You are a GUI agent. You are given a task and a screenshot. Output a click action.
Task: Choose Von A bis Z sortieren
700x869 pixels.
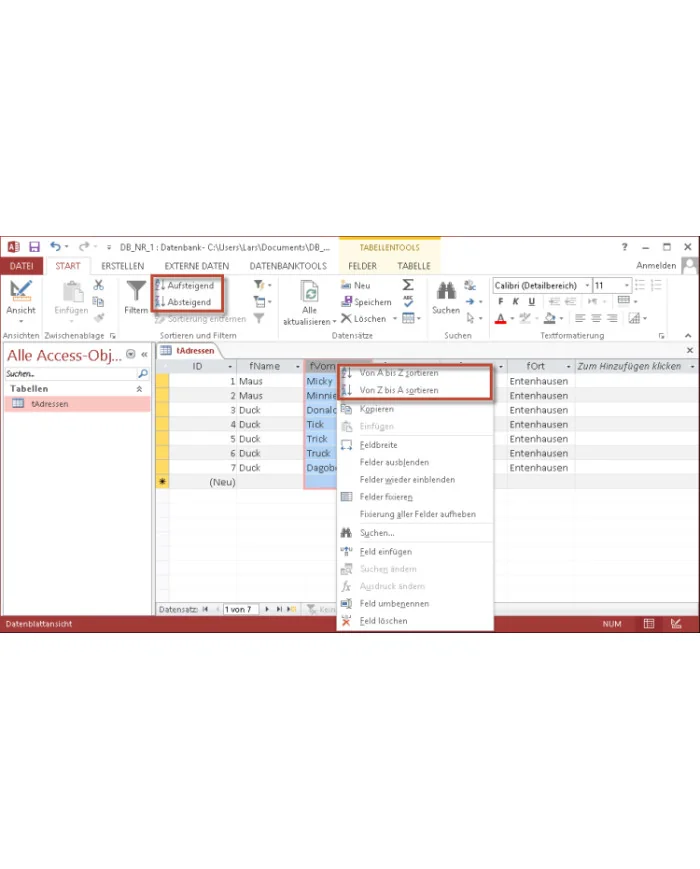pos(415,373)
